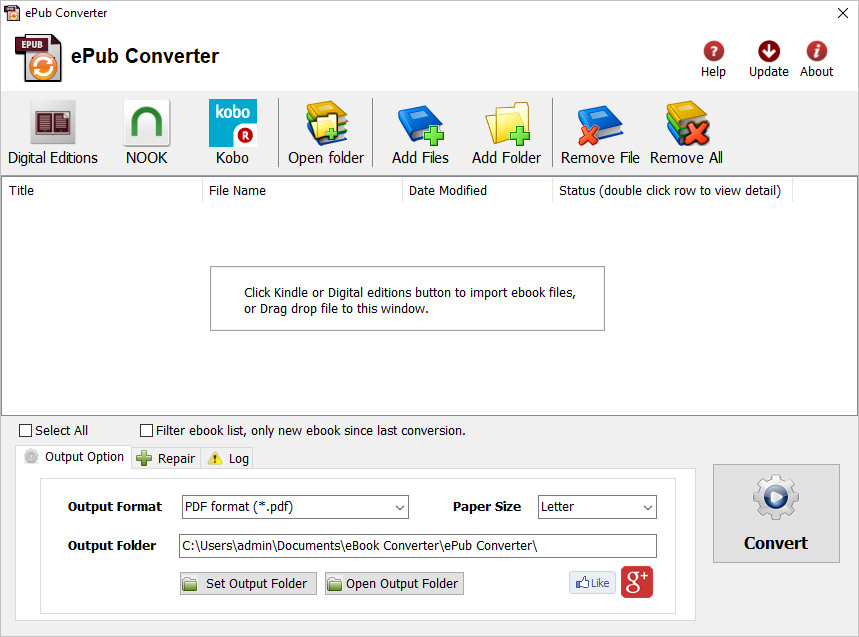Viewport: 859px width, 637px height.
Task: Sort by the File Name column header
Action: [x=302, y=191]
